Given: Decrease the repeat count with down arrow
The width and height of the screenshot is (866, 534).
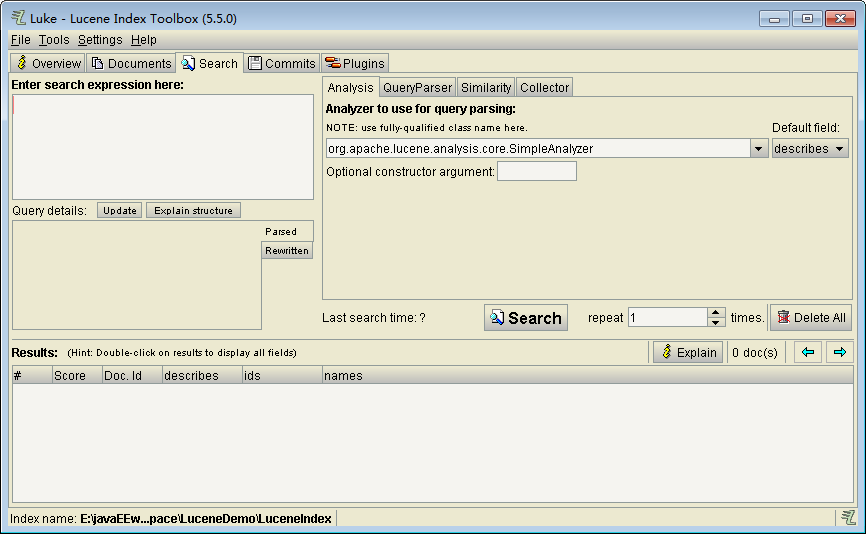Looking at the screenshot, I should click(x=716, y=323).
